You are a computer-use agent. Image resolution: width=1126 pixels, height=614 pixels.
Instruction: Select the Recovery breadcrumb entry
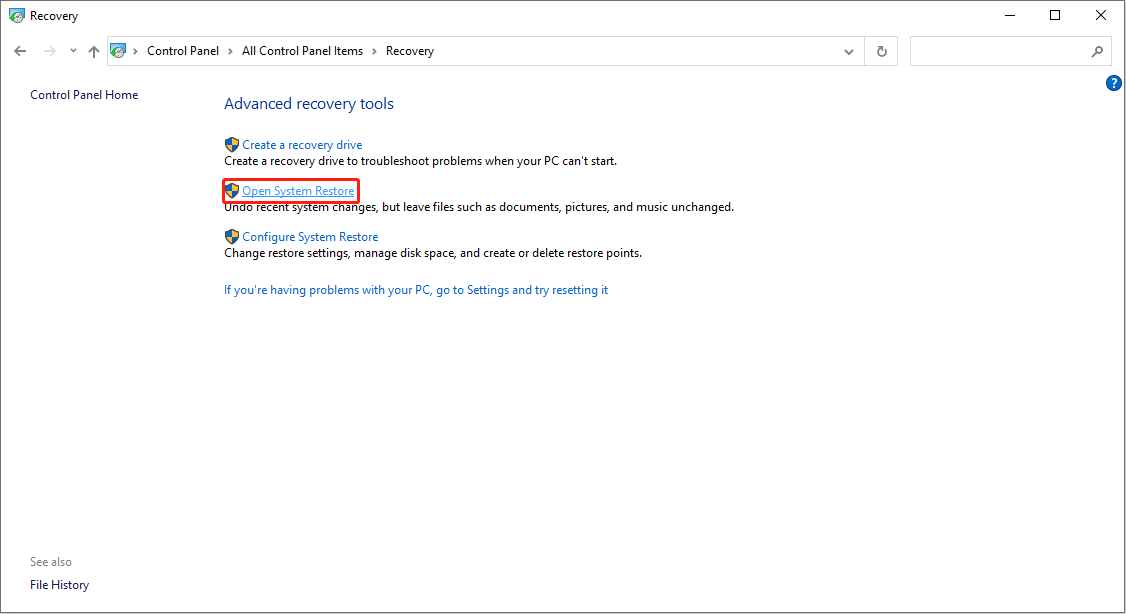409,50
